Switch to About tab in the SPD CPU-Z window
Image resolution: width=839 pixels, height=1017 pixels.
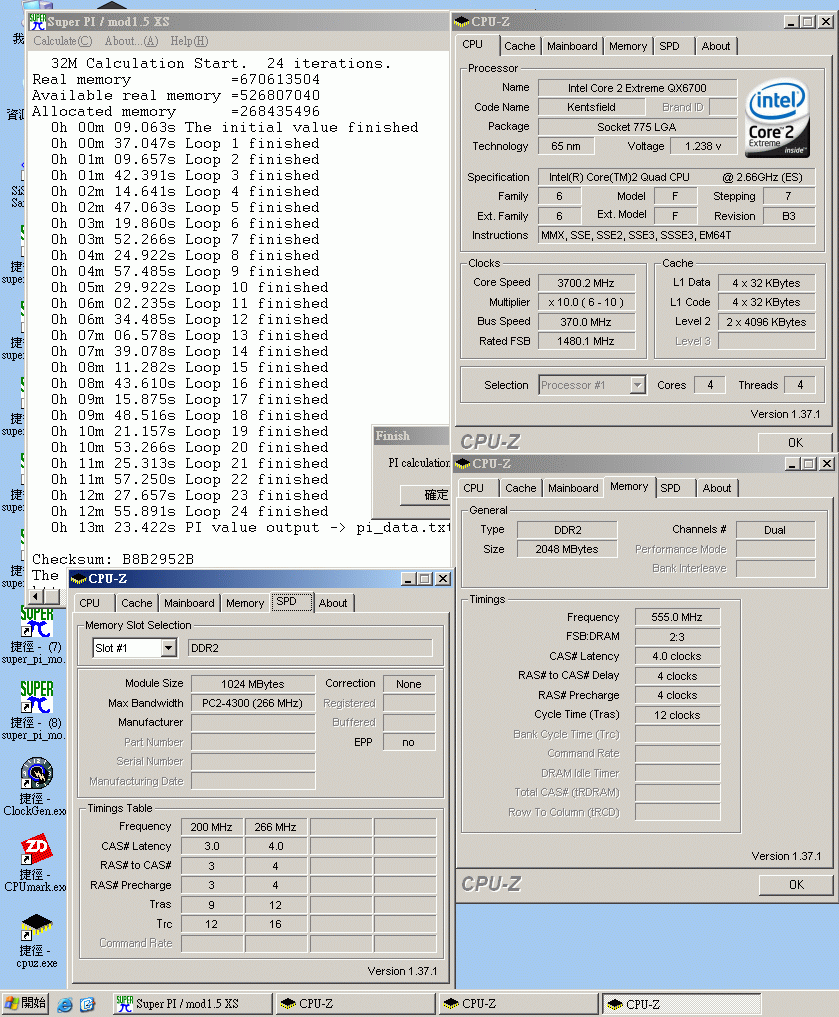point(333,603)
